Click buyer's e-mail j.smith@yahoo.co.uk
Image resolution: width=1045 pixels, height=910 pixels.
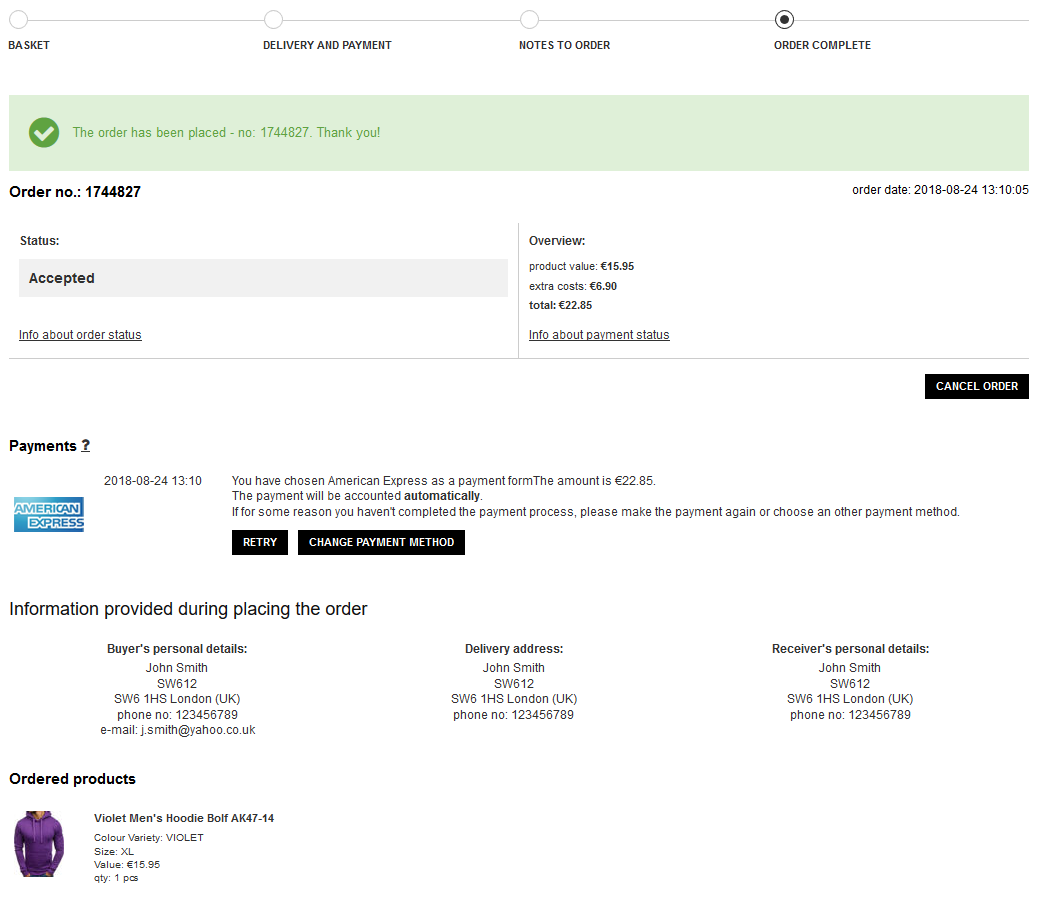pyautogui.click(x=178, y=730)
